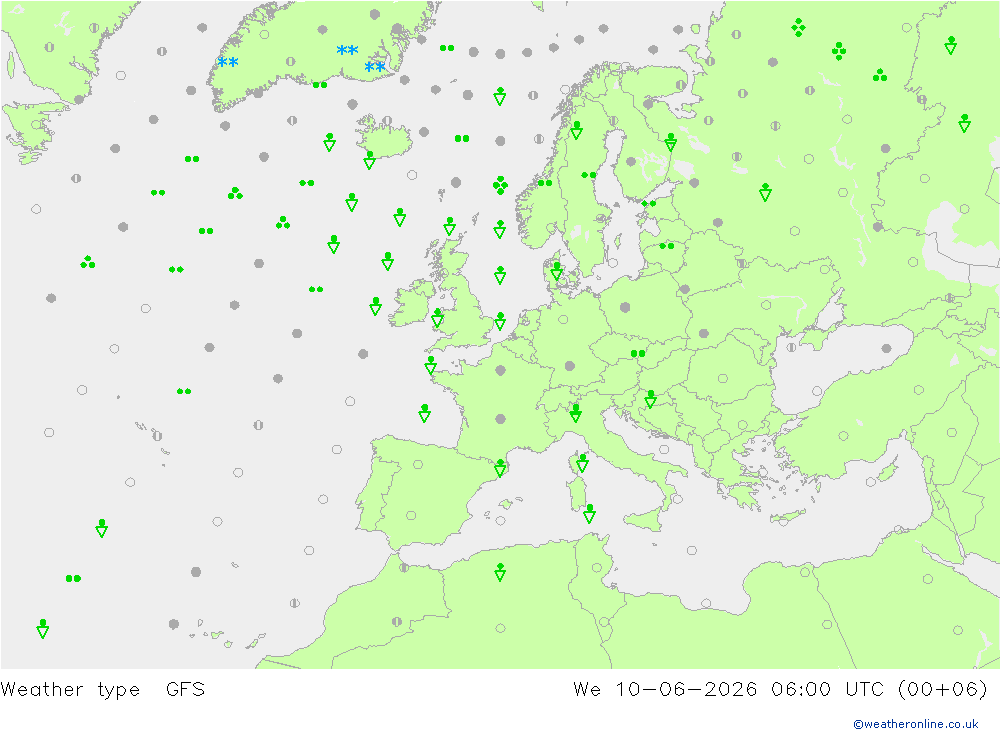
Task: Click the shower symbol on the Finland-Russia border
Action: coord(670,142)
